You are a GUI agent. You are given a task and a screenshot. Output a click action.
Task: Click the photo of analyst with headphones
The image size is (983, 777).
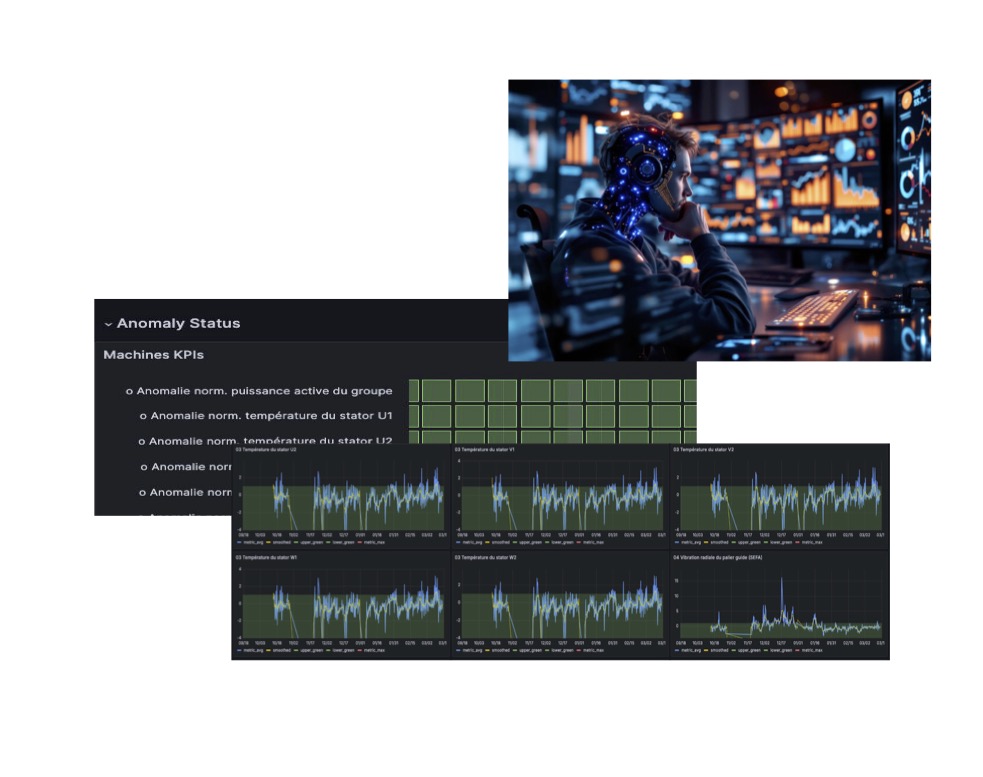[719, 220]
